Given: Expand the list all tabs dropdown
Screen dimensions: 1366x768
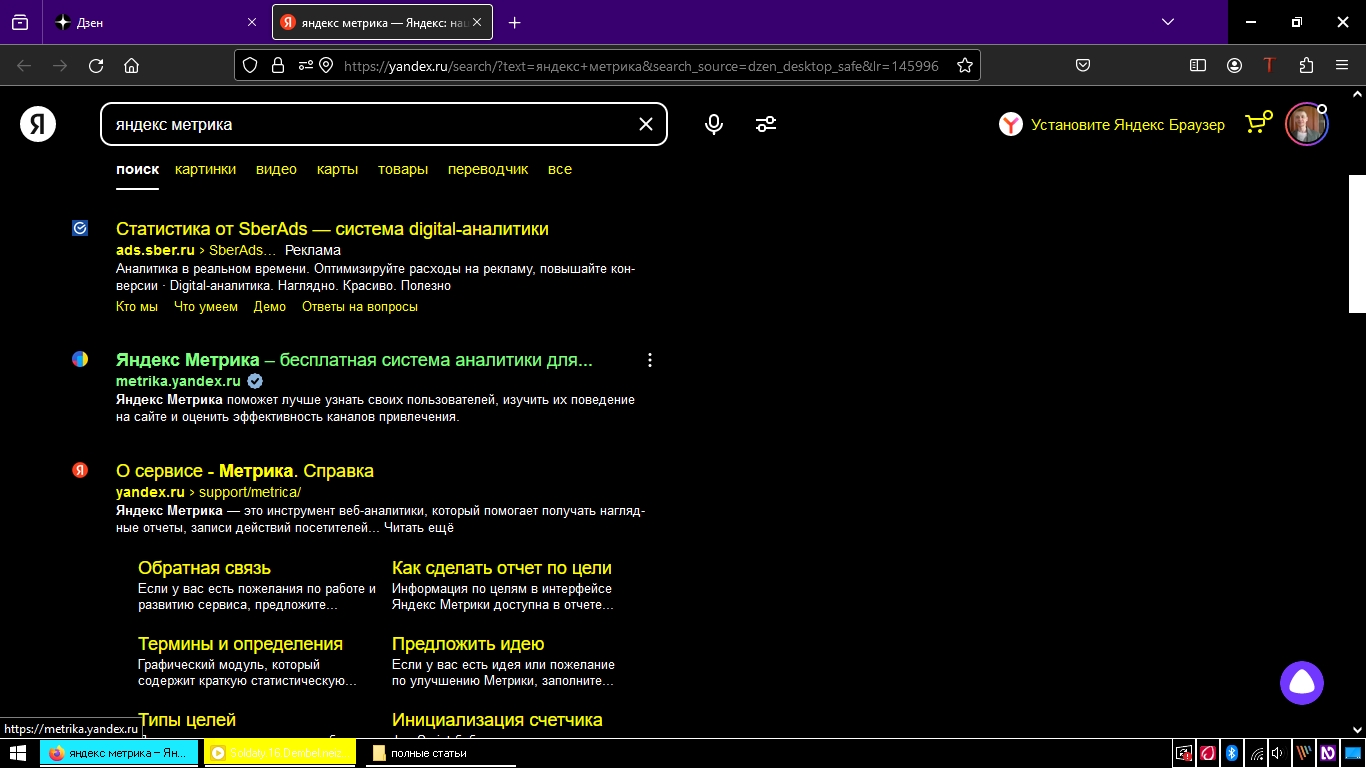Looking at the screenshot, I should [1167, 22].
